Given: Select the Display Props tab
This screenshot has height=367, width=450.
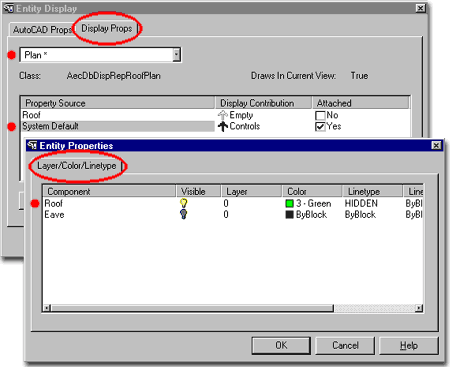Looking at the screenshot, I should click(107, 29).
